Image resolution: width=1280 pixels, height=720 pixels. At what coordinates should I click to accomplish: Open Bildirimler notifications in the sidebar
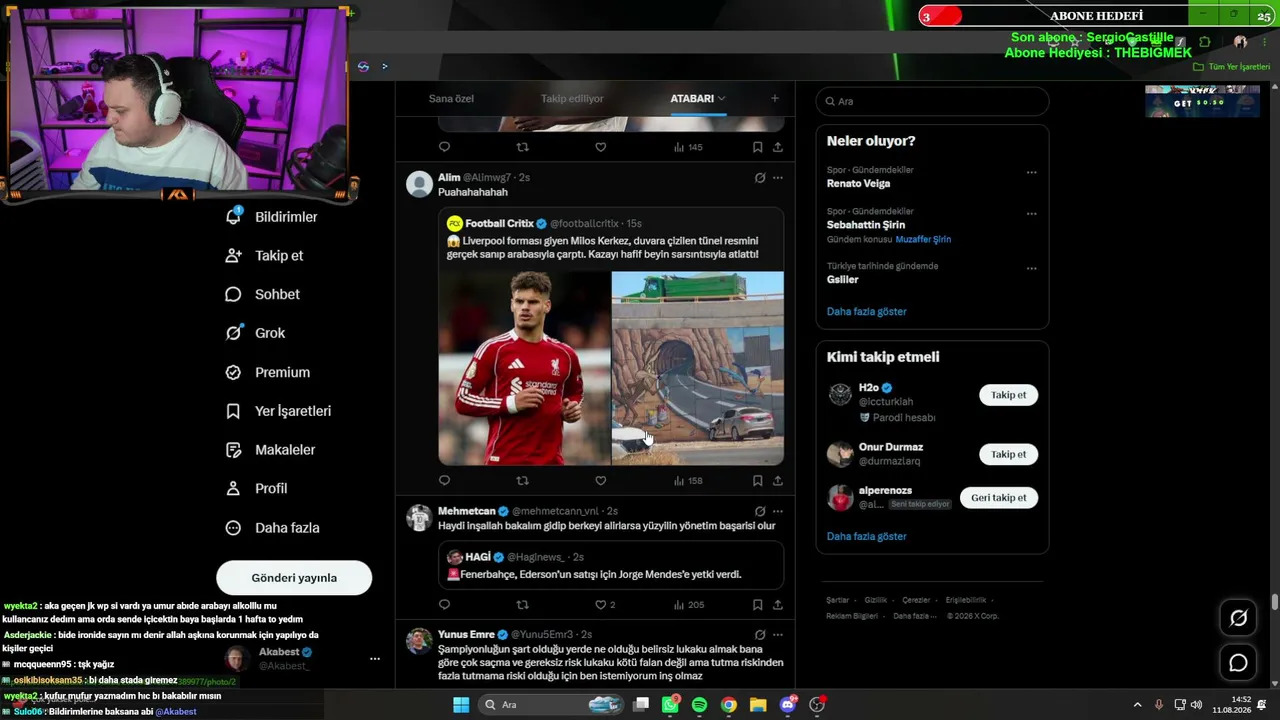pyautogui.click(x=272, y=217)
